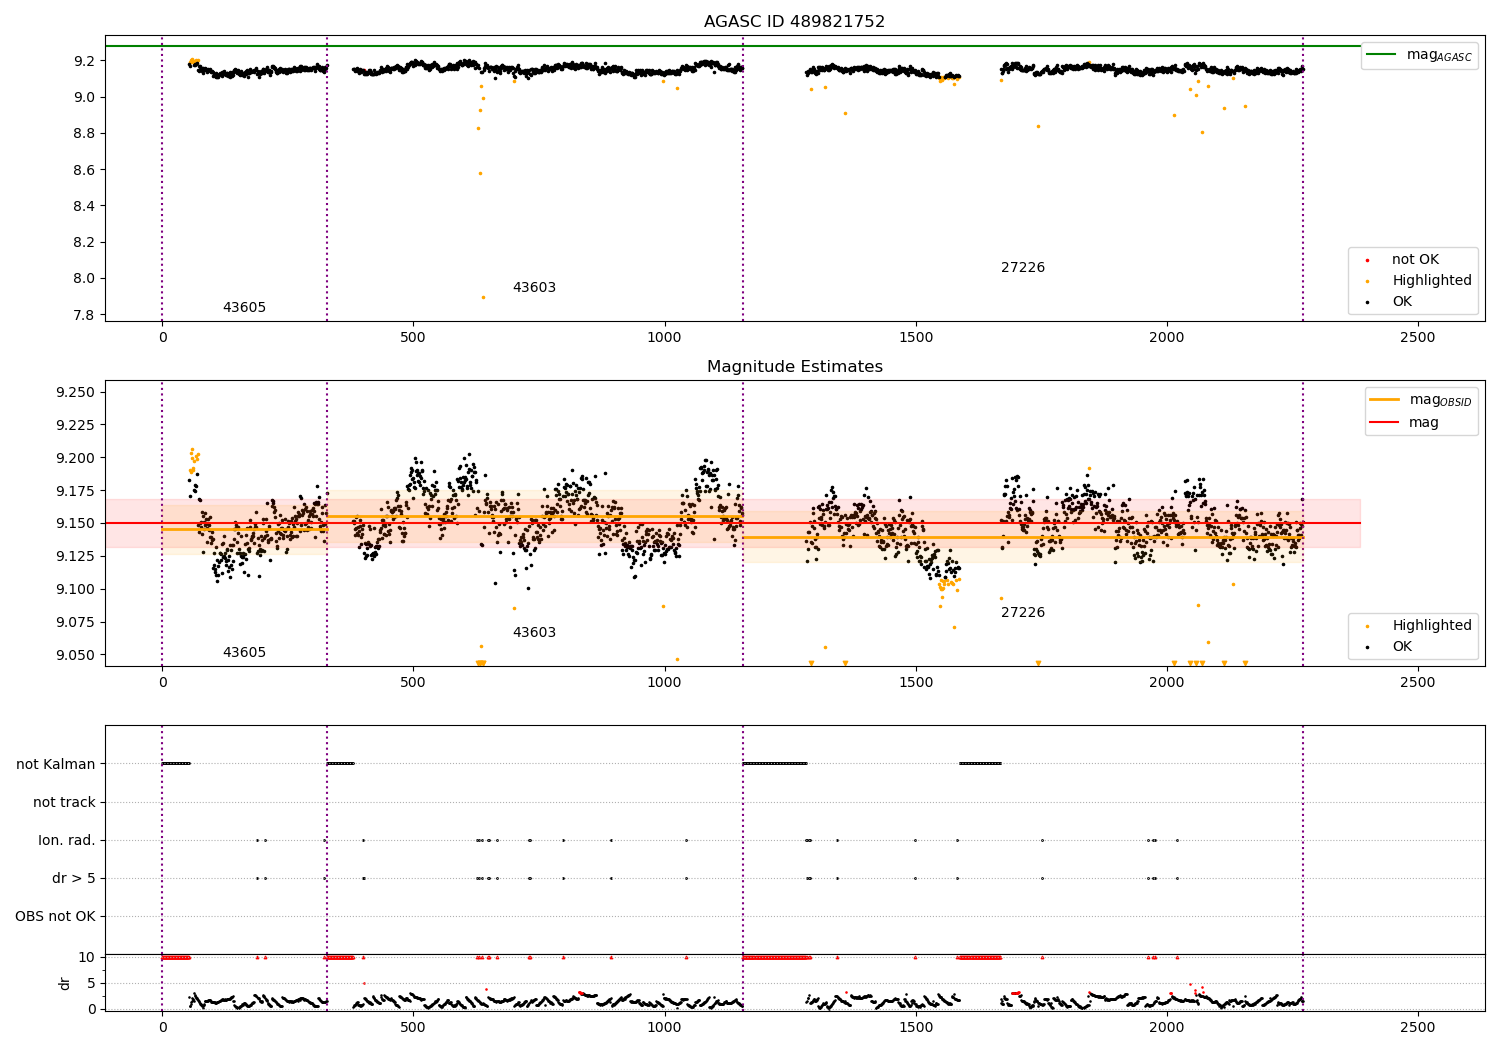Click the 'OBS not OK' axis label
Screen dimensions: 1500x1050
pyautogui.click(x=55, y=917)
